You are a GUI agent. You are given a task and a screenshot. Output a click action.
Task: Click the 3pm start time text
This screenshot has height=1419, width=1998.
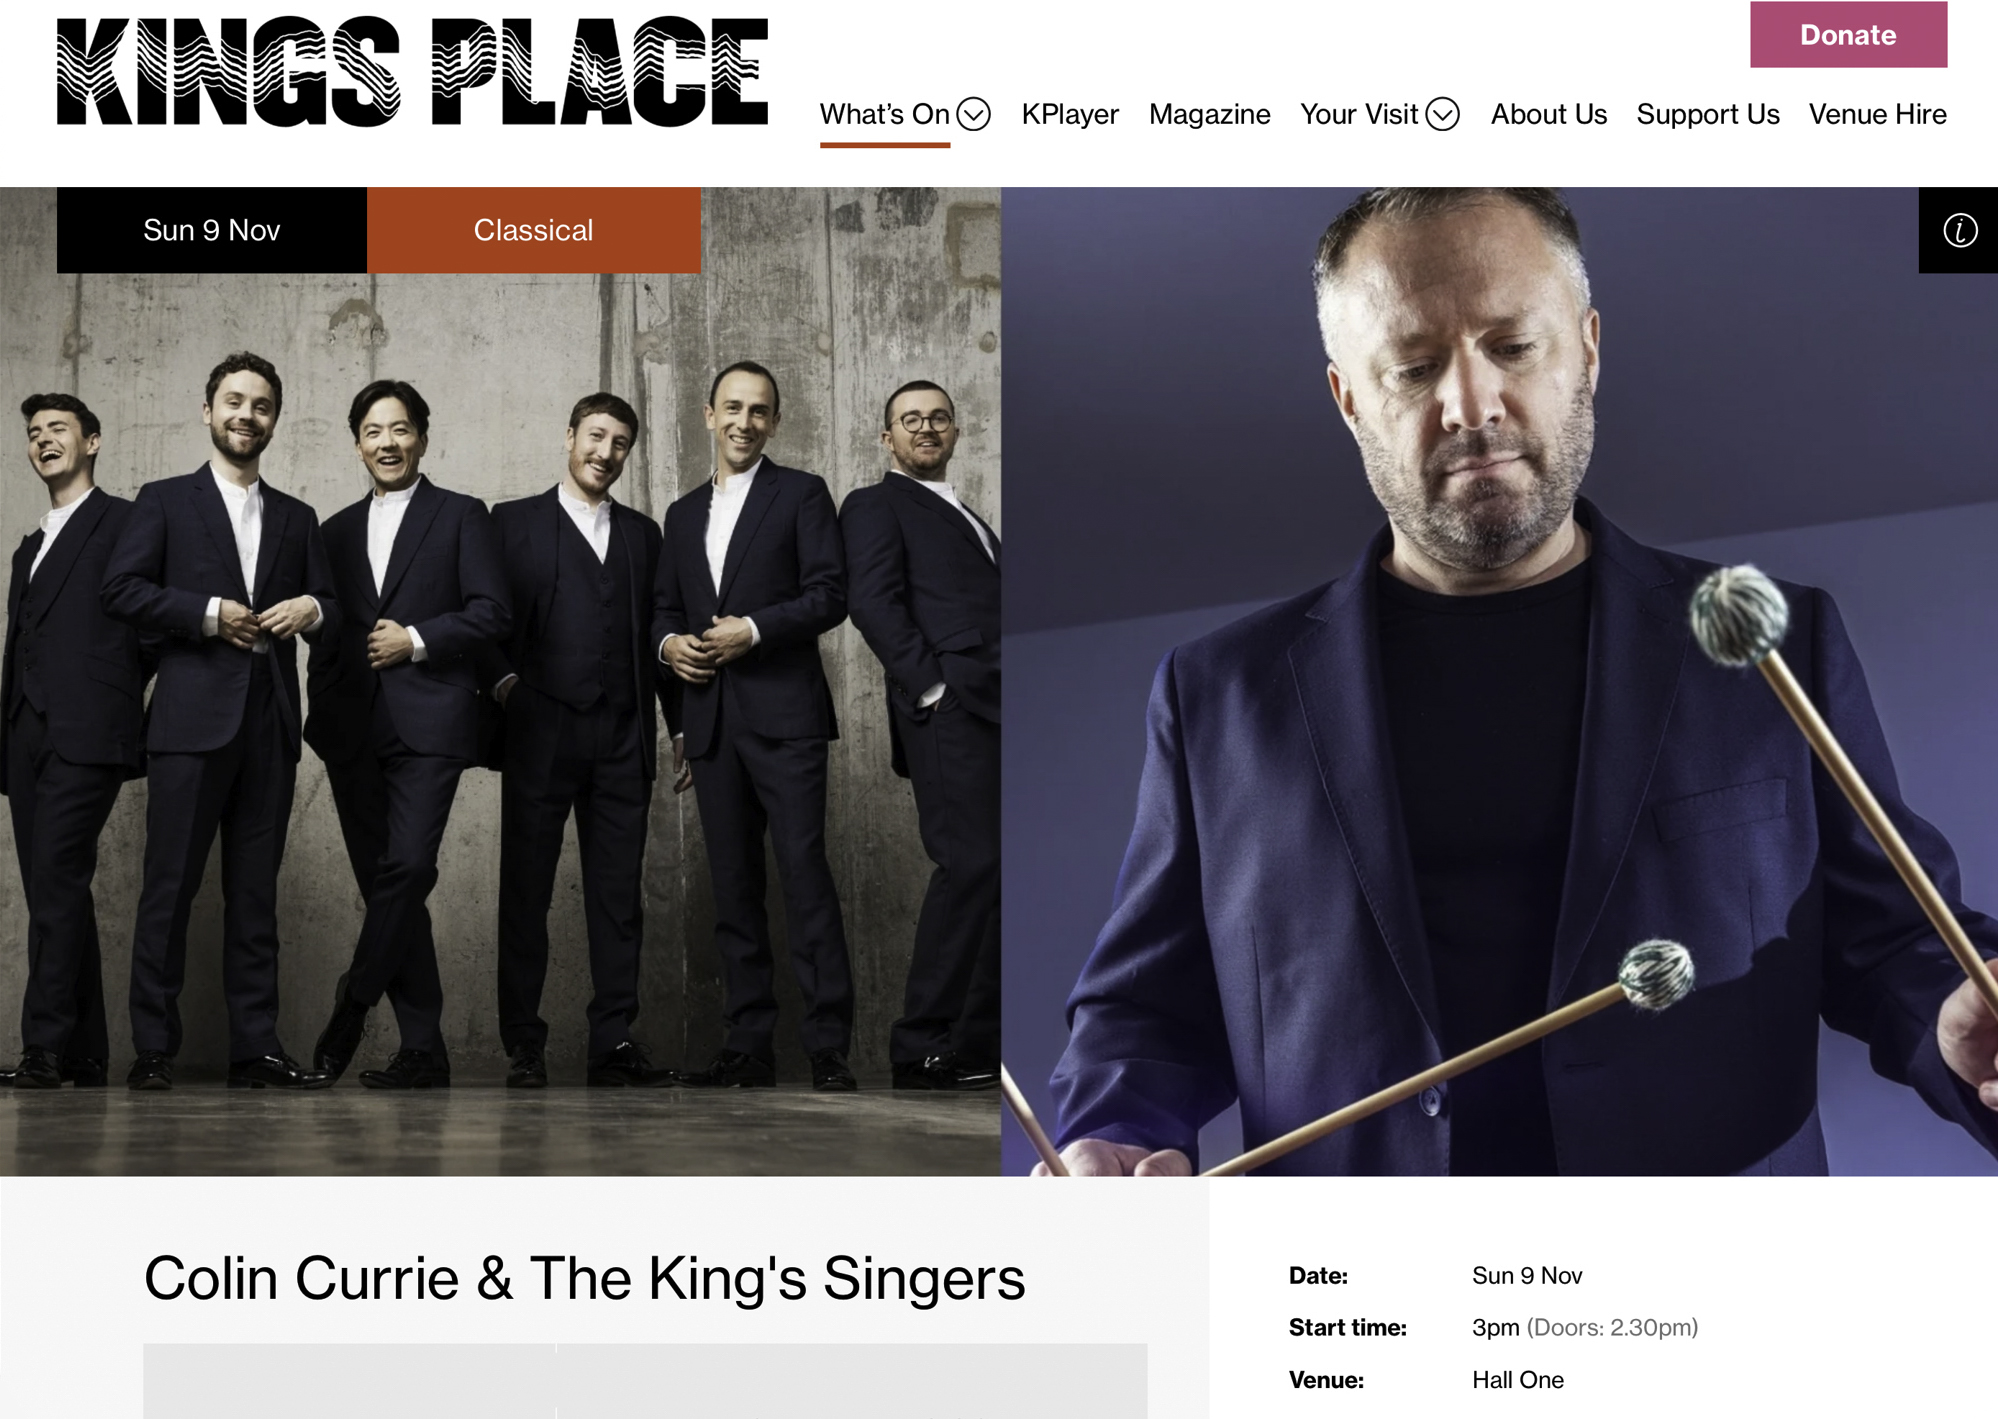pos(1495,1328)
